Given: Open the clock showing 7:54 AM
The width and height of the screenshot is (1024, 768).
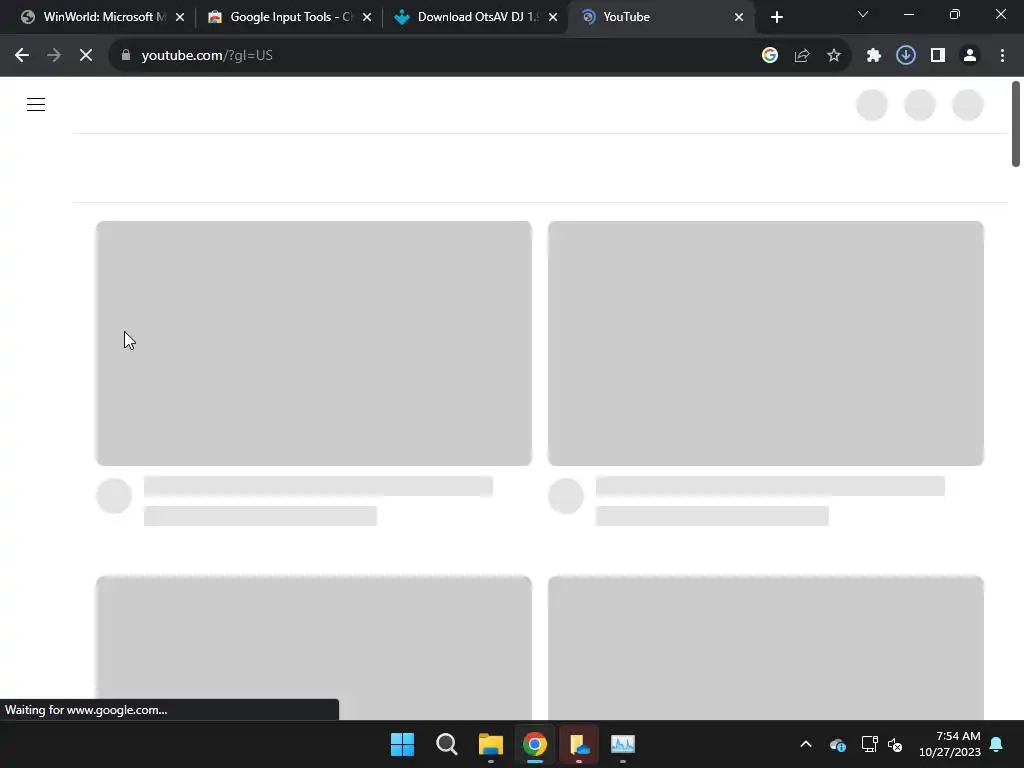Looking at the screenshot, I should [950, 744].
